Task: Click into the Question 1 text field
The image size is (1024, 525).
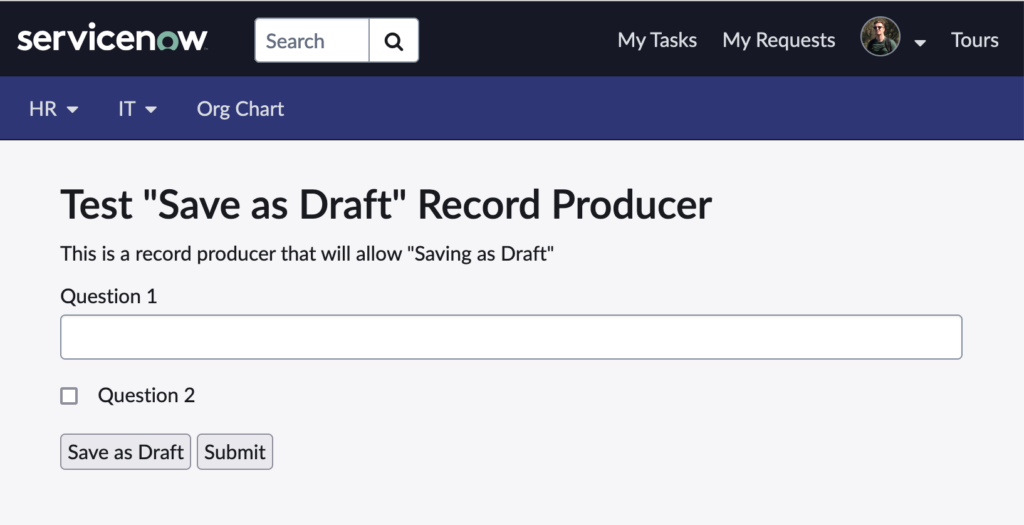Action: click(511, 337)
